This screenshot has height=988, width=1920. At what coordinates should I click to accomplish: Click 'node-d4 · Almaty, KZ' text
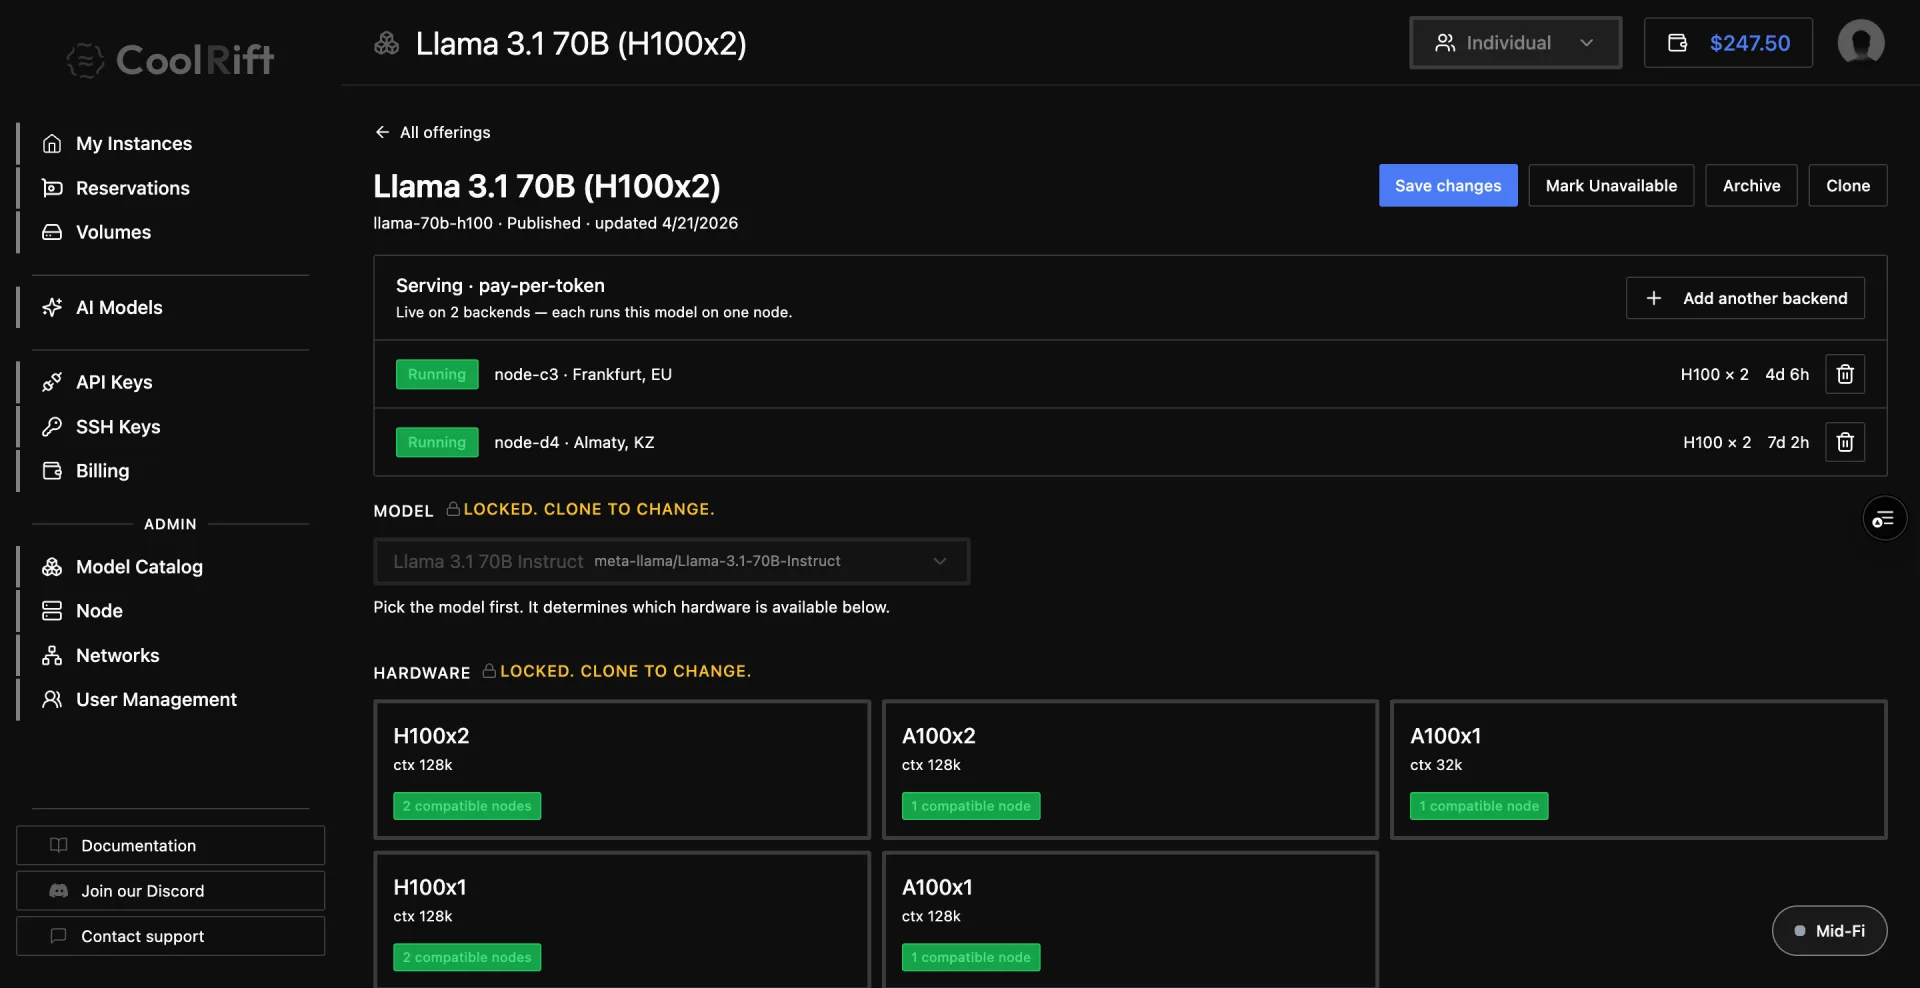574,442
